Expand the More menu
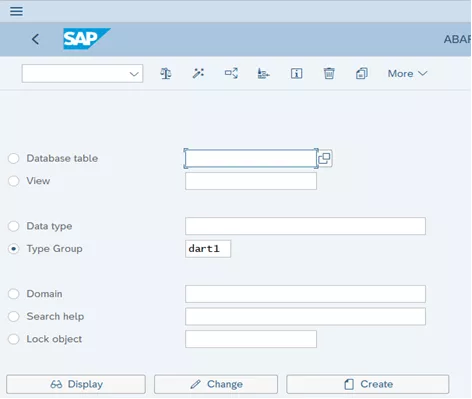The image size is (472, 399). [x=407, y=73]
